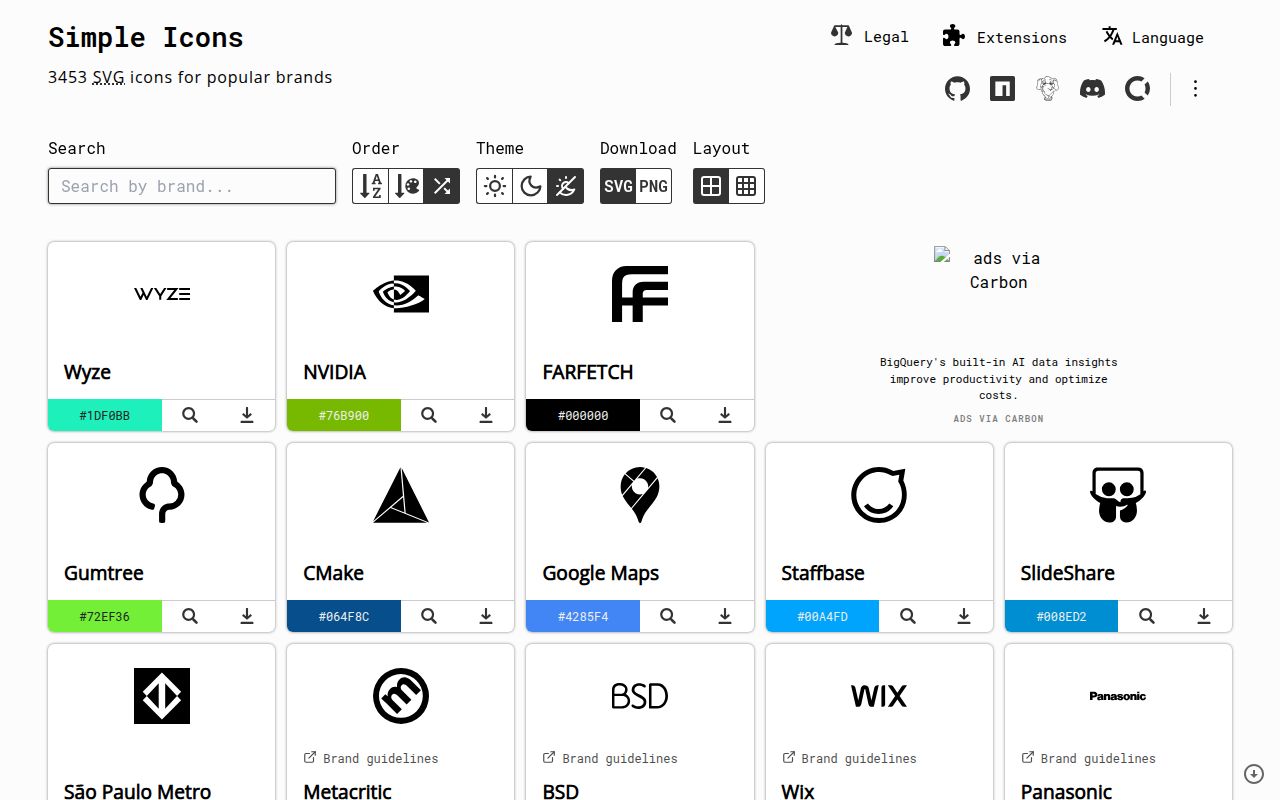Open BSD brand guidelines link
Viewport: 1280px width, 800px height.
(x=610, y=758)
